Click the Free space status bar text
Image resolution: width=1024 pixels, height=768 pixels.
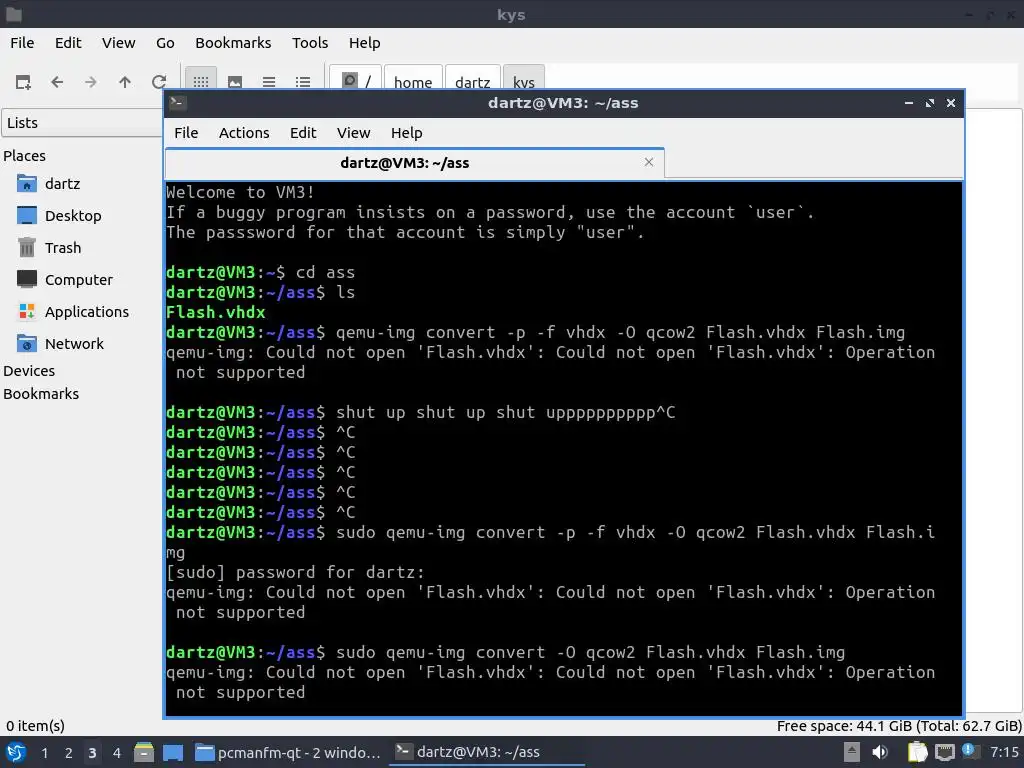(899, 726)
